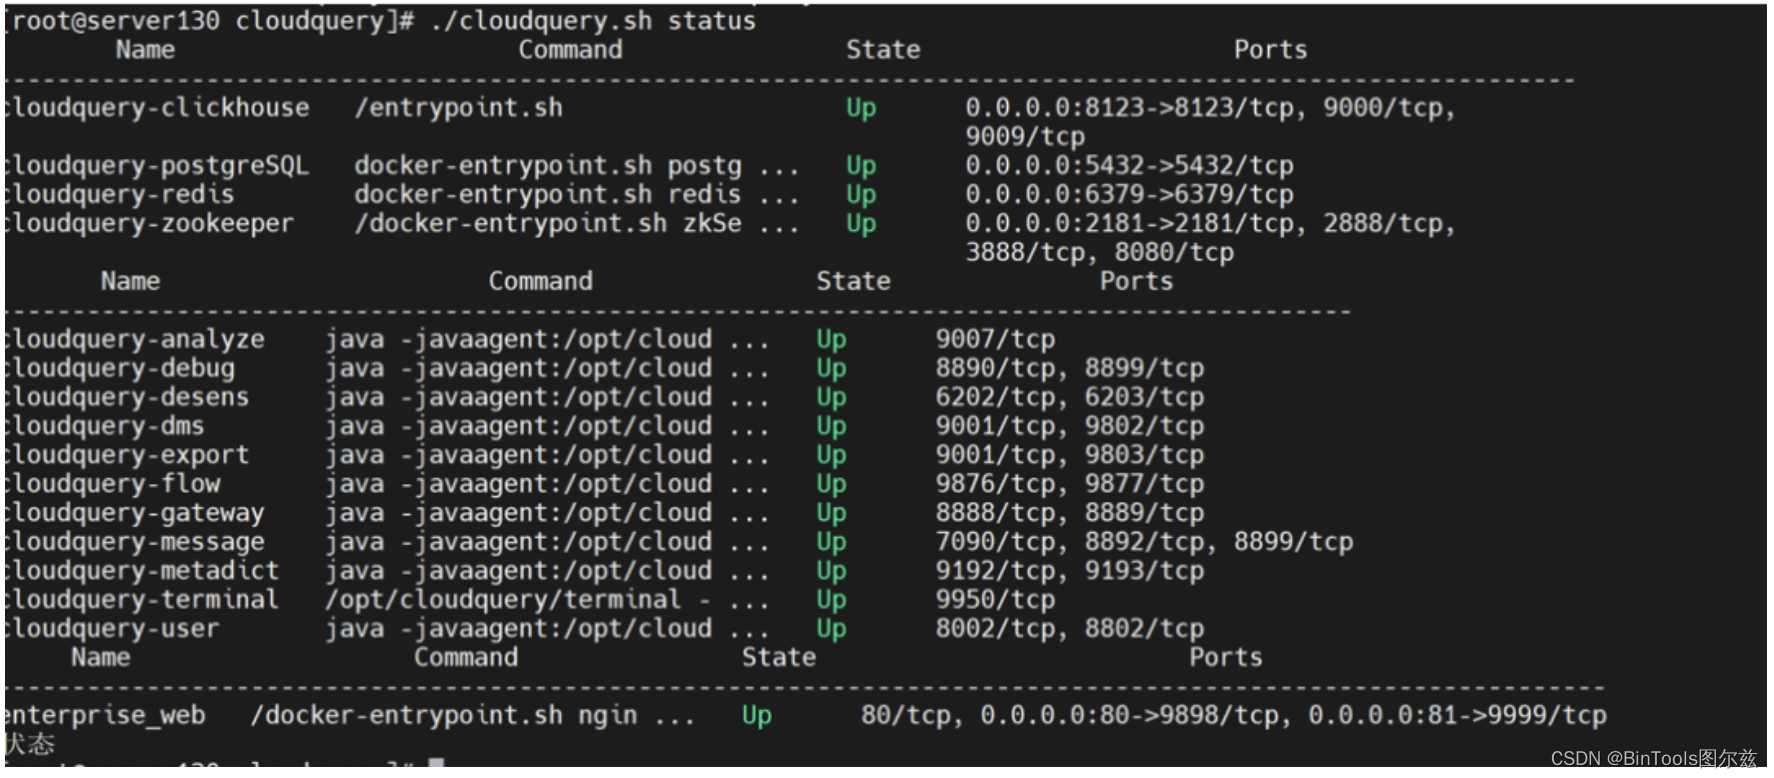
Task: Click the Up state of cloudquery-analyze
Action: click(x=831, y=341)
